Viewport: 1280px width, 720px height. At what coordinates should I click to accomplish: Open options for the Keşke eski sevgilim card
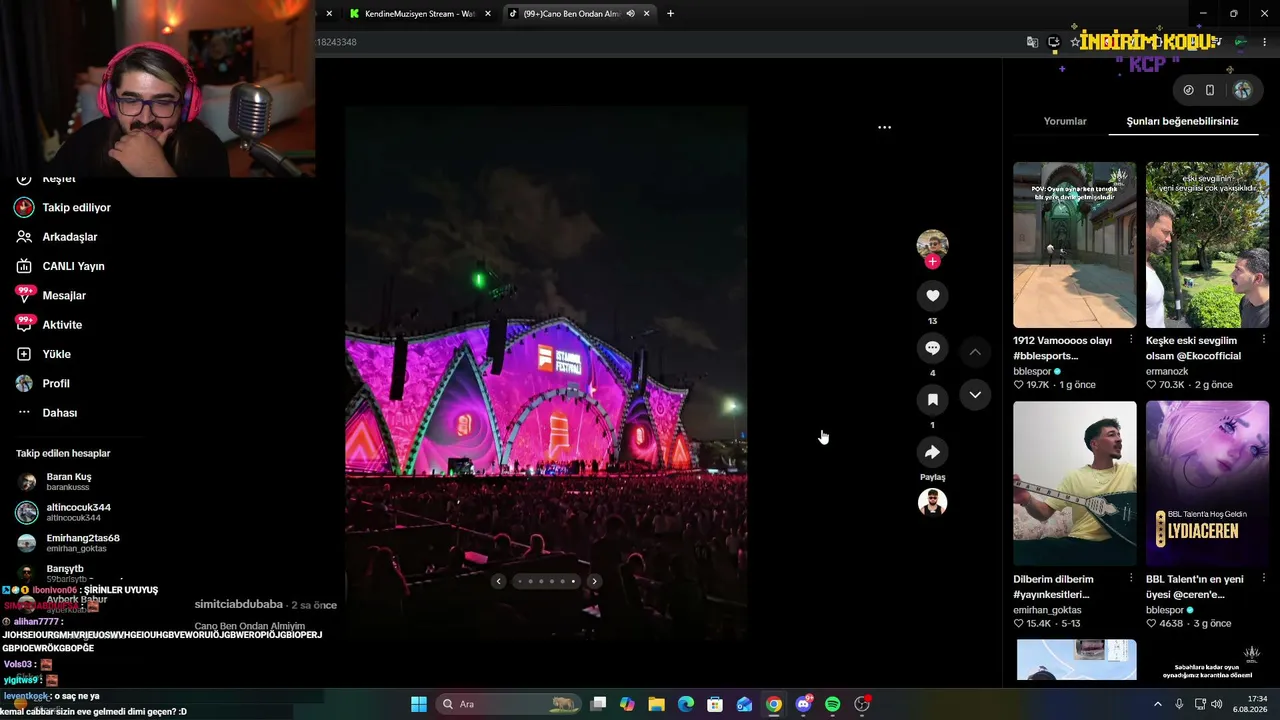click(1264, 340)
